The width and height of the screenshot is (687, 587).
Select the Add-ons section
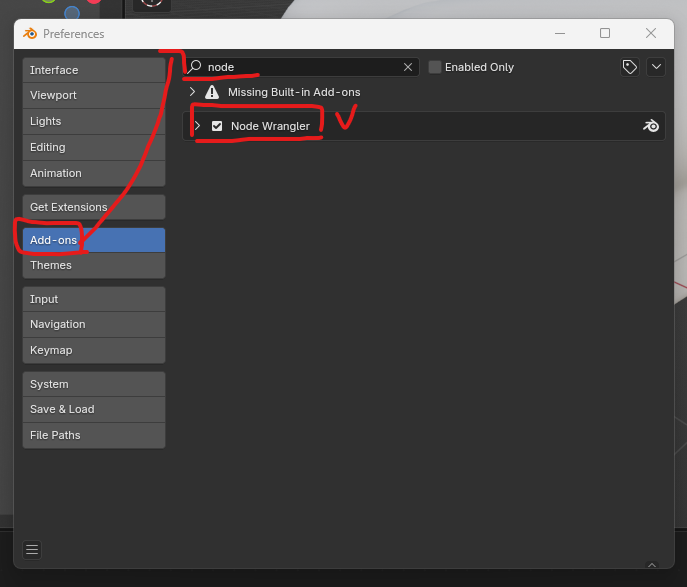pos(94,240)
